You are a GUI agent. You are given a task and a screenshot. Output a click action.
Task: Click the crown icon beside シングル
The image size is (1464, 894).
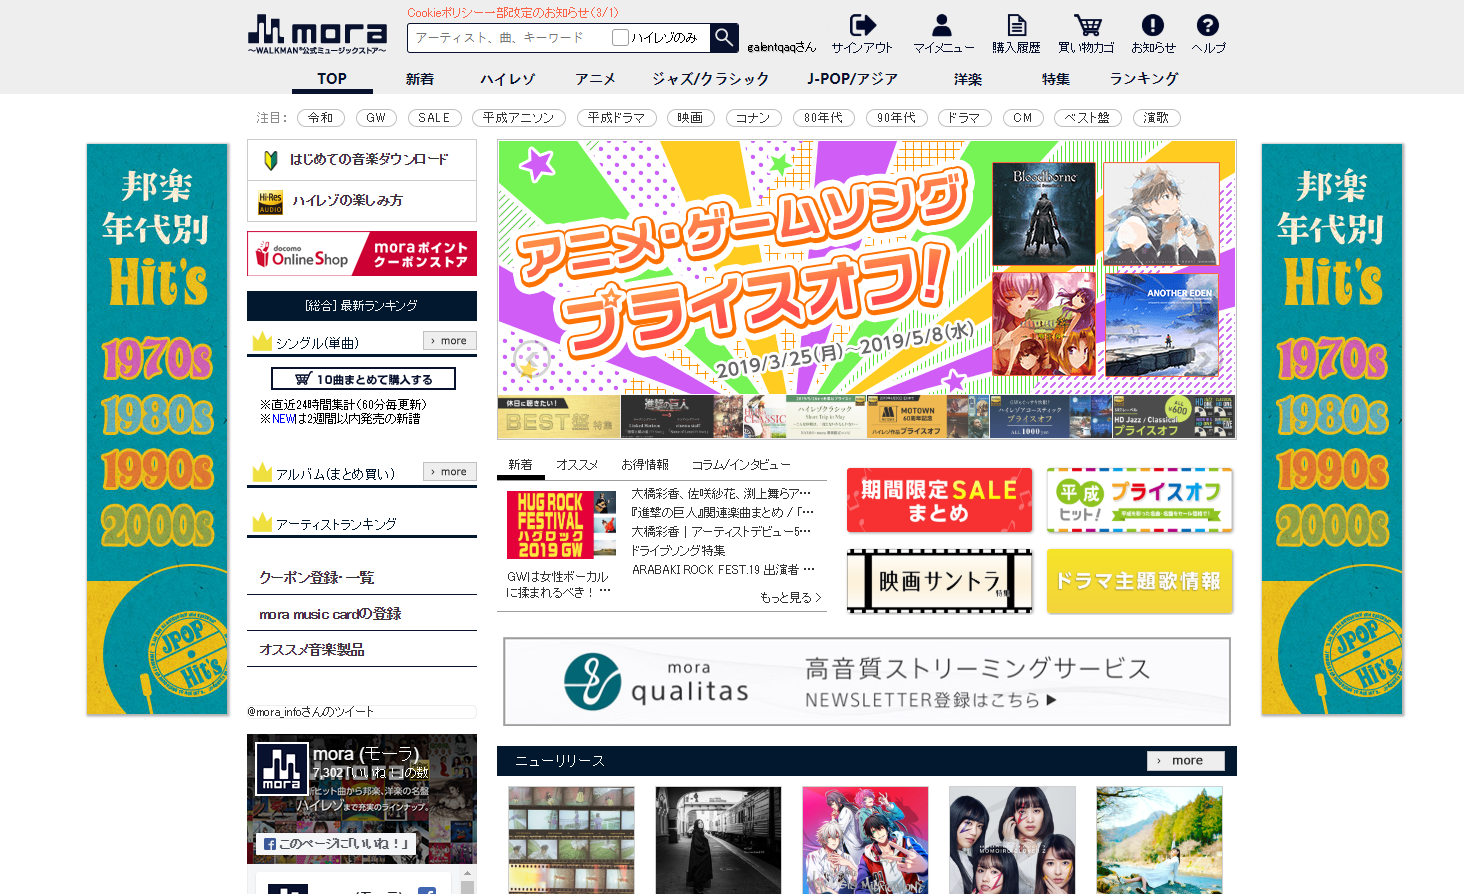tap(262, 342)
